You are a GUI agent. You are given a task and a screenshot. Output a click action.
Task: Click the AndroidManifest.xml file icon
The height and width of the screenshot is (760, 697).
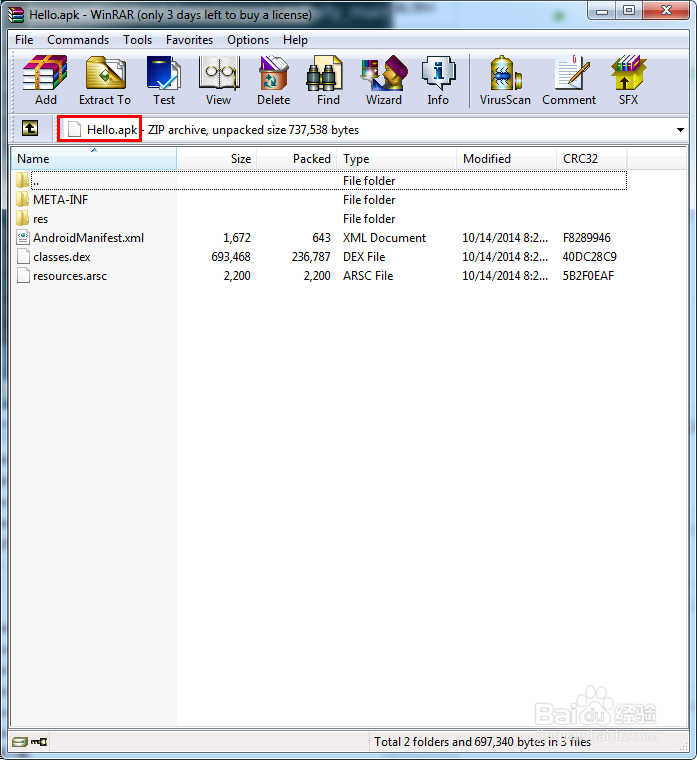click(23, 237)
